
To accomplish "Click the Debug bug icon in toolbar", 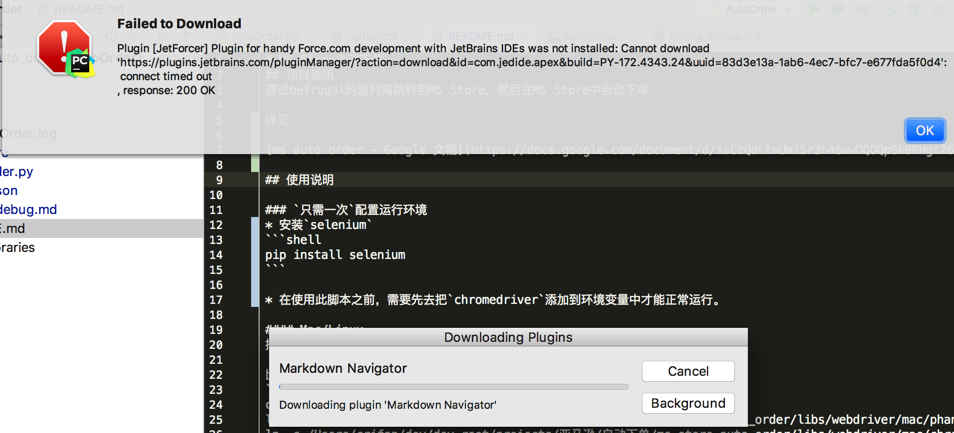I will pyautogui.click(x=838, y=10).
